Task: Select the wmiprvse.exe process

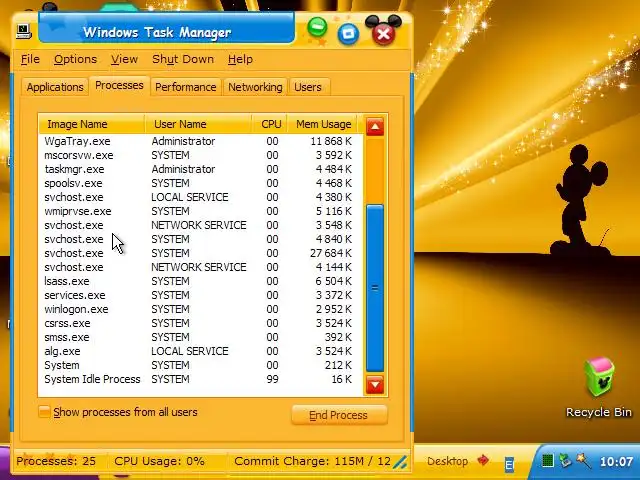Action: (x=200, y=211)
